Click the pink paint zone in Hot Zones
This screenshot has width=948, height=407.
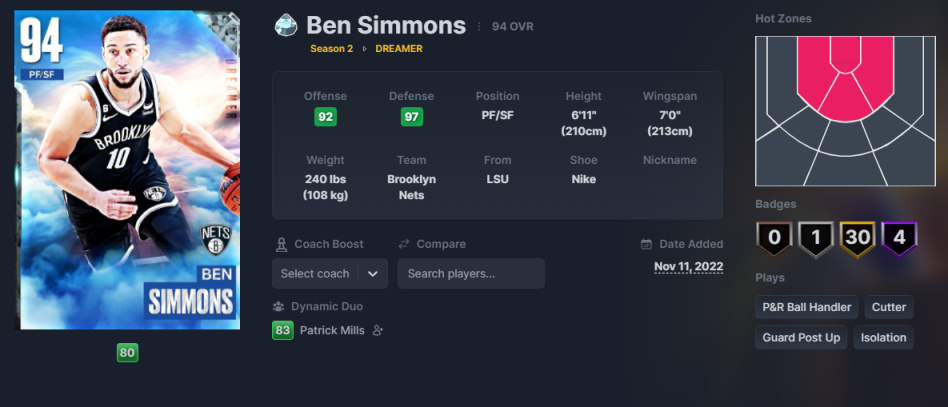(845, 79)
